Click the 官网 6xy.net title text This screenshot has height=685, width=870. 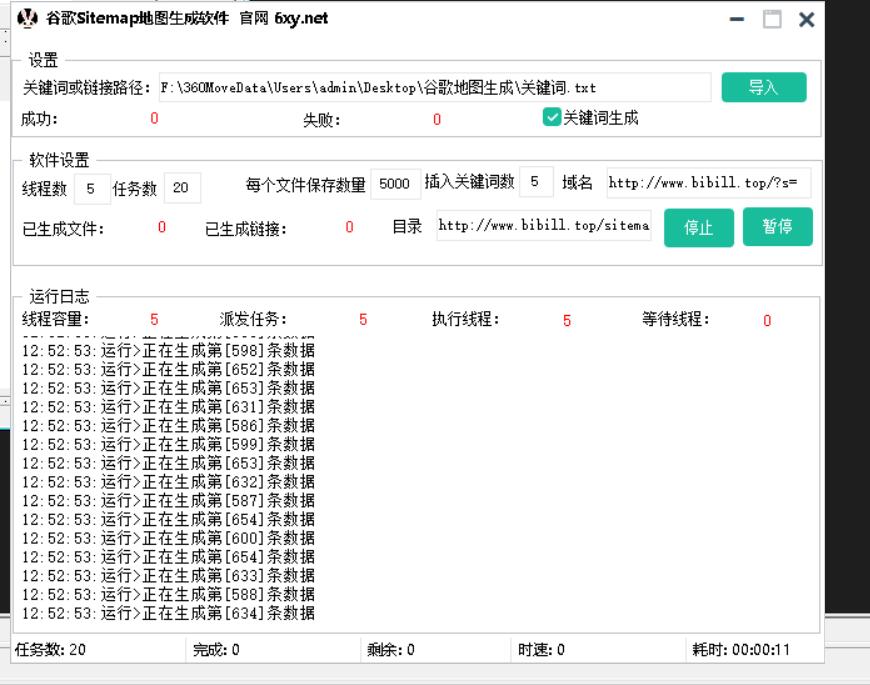[284, 18]
